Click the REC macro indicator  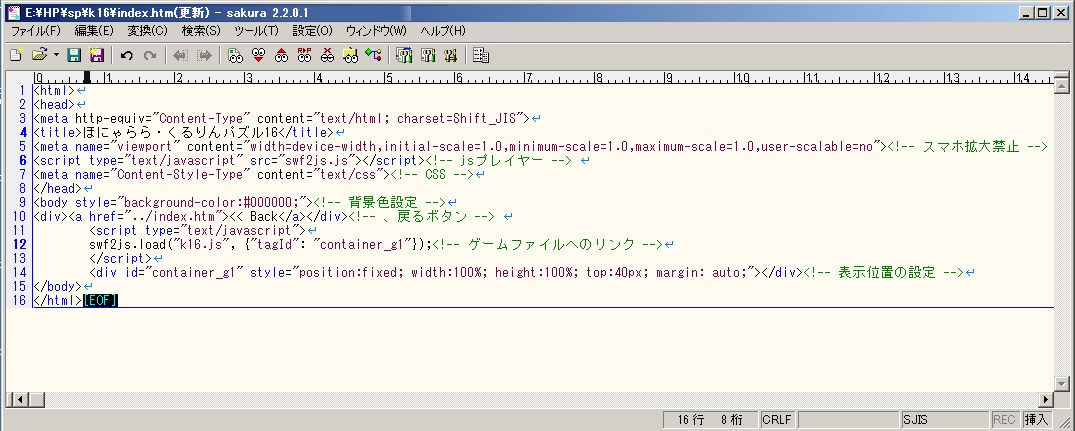(x=1005, y=419)
